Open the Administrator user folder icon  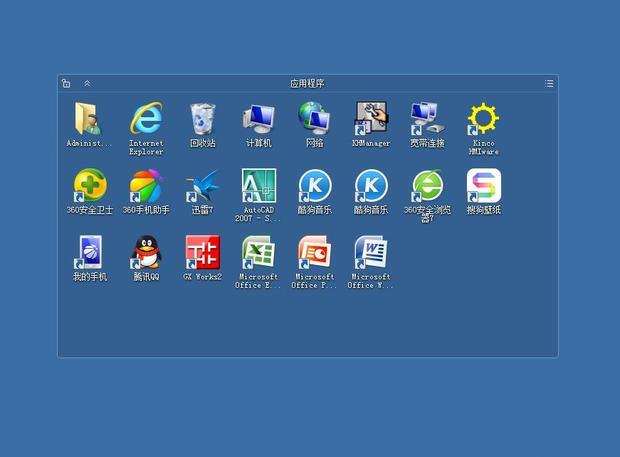pyautogui.click(x=88, y=119)
